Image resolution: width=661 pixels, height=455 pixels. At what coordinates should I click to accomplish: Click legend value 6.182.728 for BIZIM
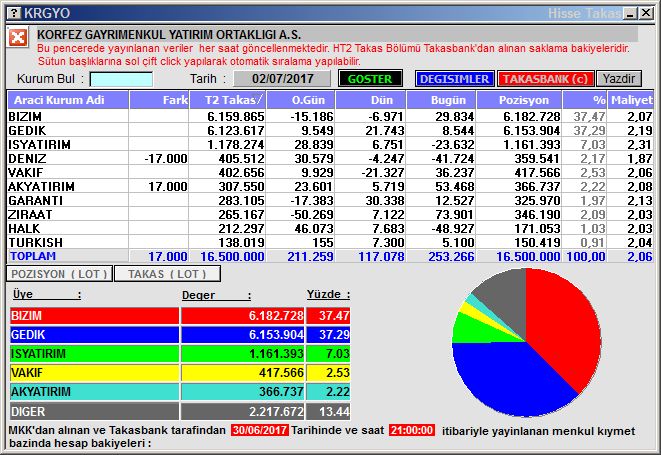[x=276, y=316]
